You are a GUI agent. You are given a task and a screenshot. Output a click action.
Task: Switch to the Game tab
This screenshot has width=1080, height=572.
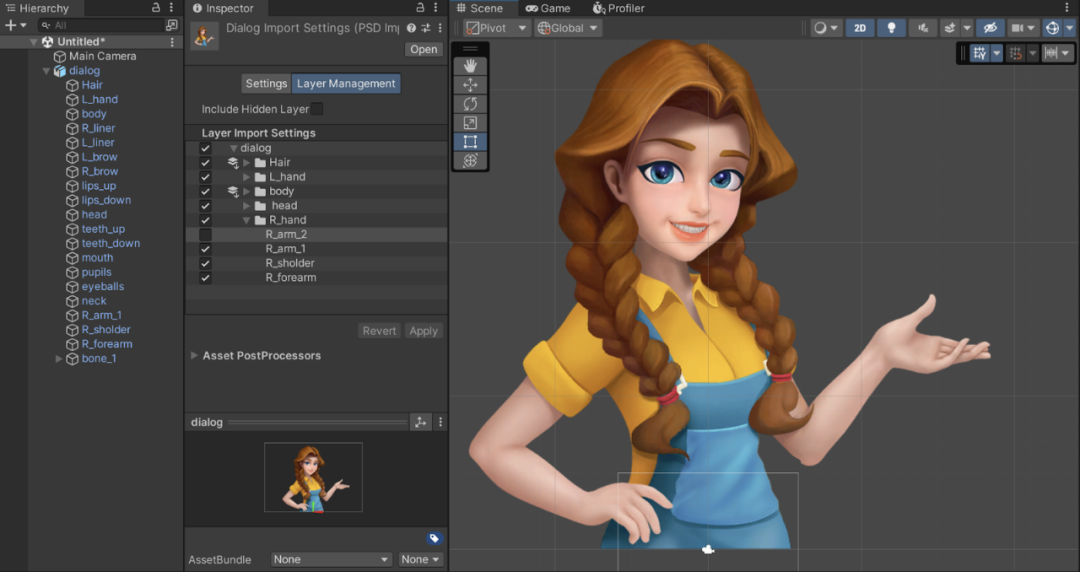pyautogui.click(x=548, y=8)
